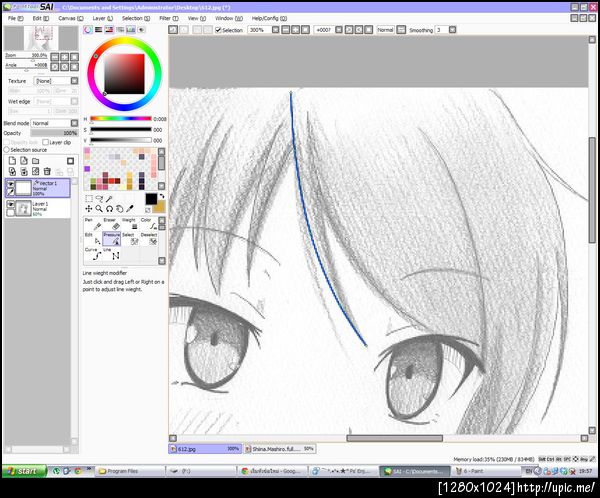Open the Selection menu
Viewport: 600px width, 498px height.
(136, 18)
